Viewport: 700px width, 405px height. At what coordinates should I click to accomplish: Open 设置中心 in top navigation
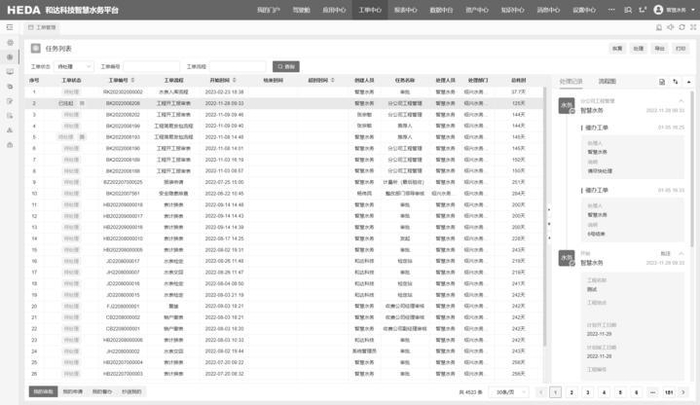pos(584,10)
